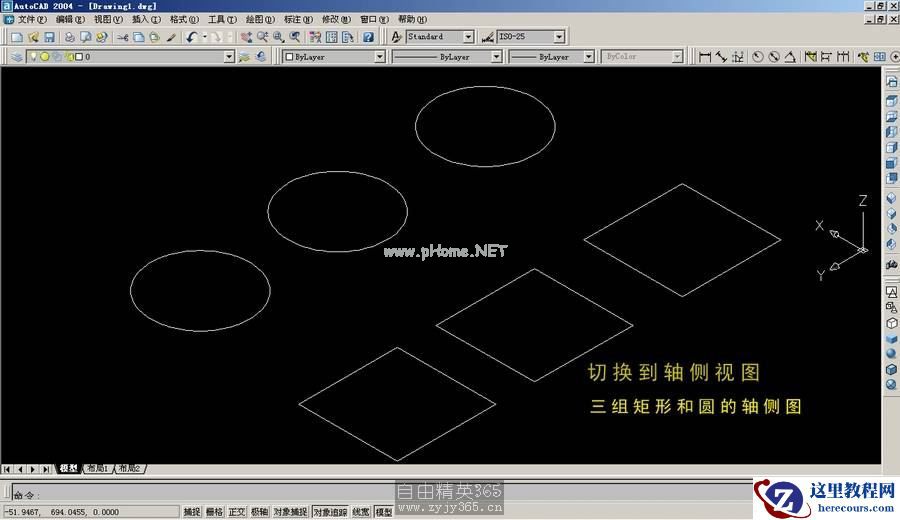Click the Undo arrow icon
Screen dimensions: 900x520
[x=191, y=37]
